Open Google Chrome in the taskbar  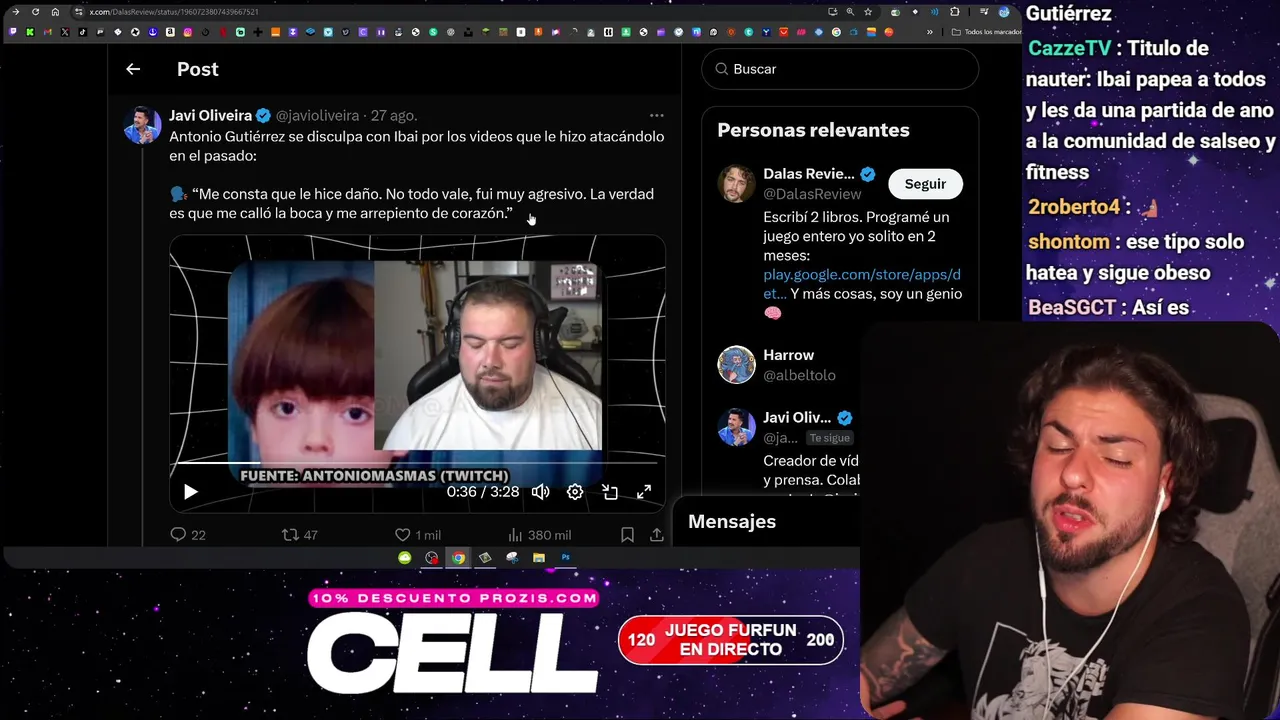click(458, 558)
